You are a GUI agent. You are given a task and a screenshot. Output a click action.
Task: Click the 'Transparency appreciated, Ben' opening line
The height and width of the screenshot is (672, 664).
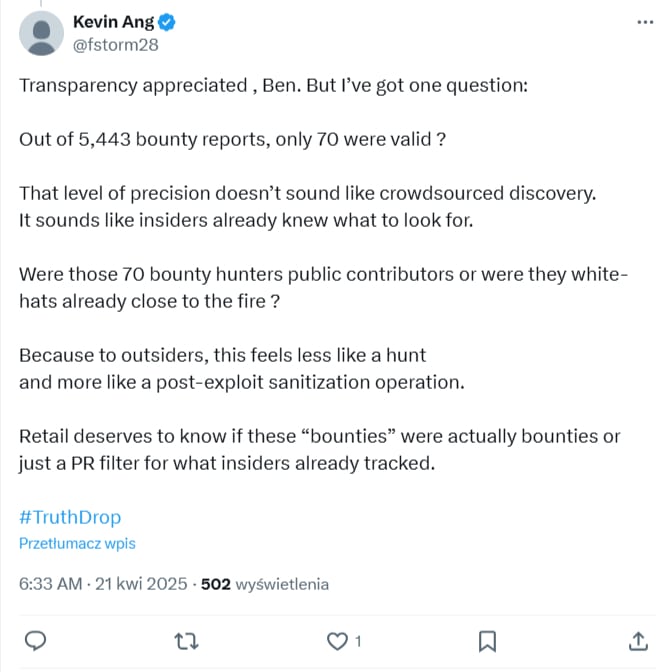click(x=273, y=85)
